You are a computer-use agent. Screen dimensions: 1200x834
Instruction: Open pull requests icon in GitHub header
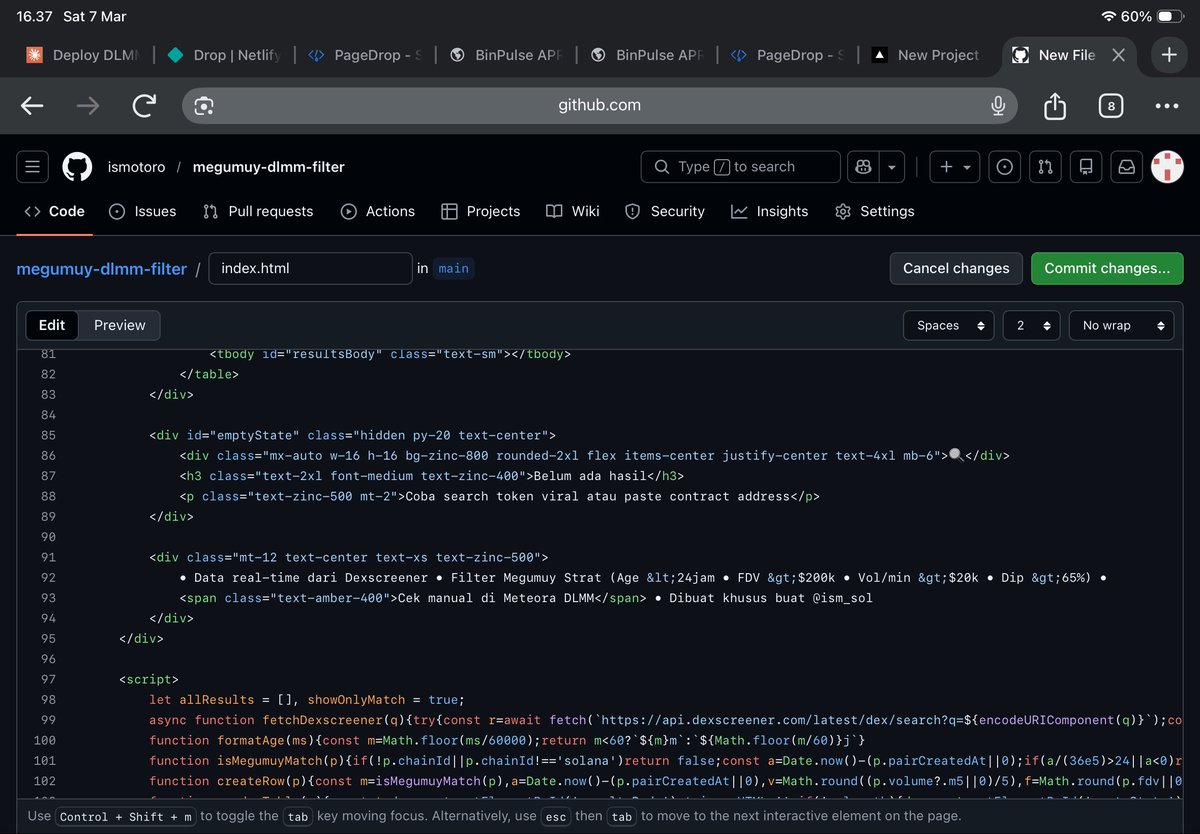tap(1045, 167)
